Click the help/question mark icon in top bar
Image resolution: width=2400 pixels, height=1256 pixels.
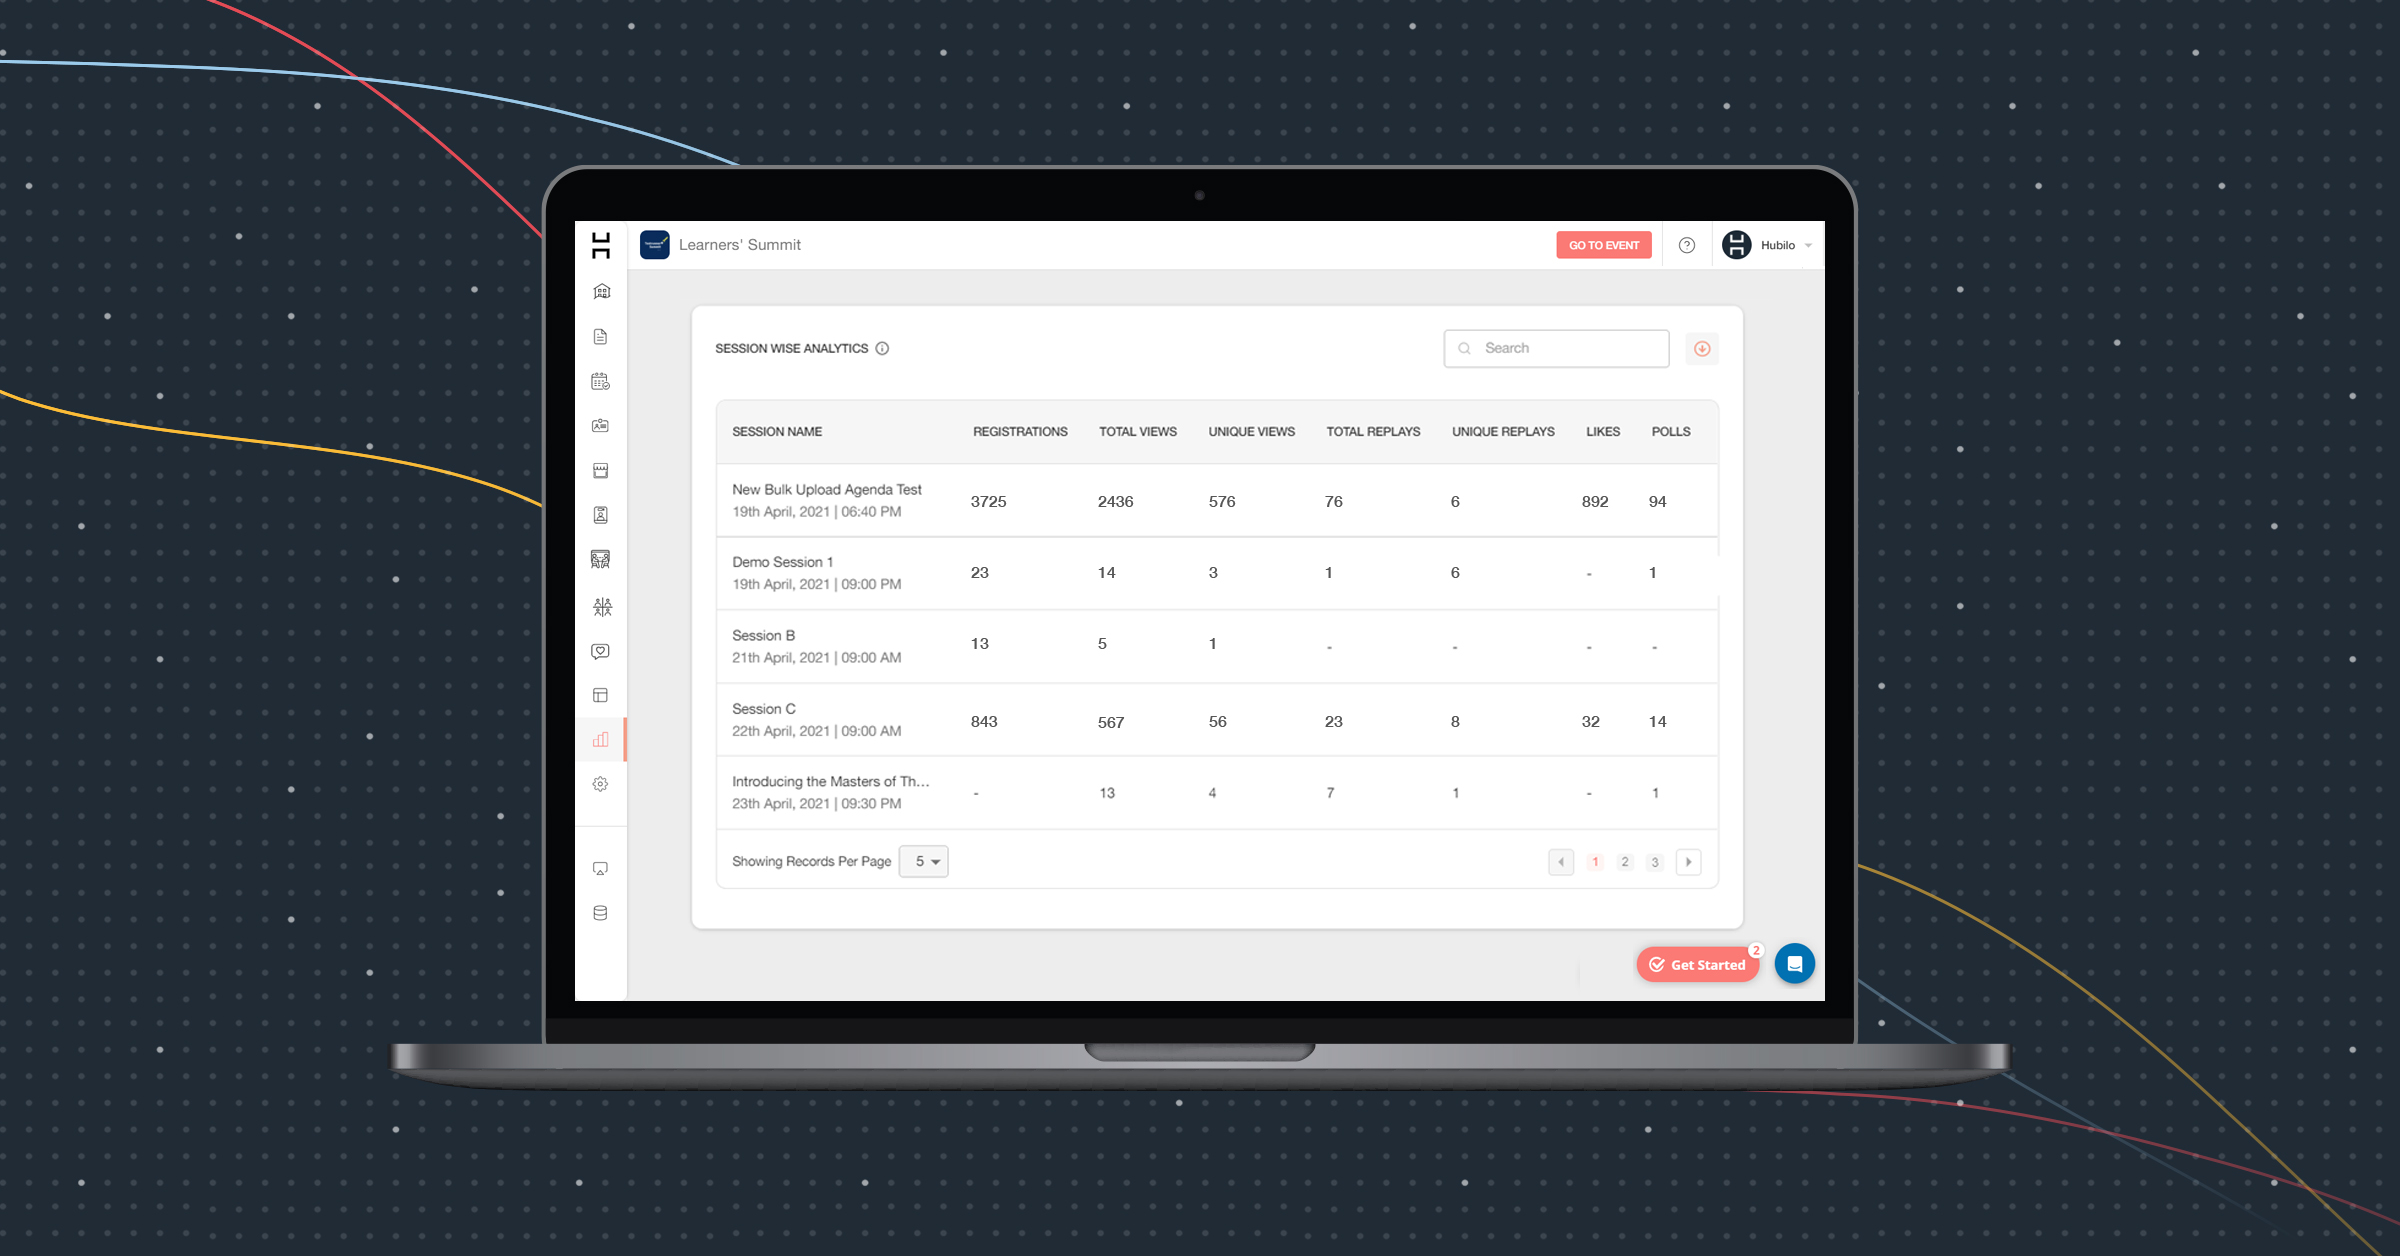pos(1686,243)
